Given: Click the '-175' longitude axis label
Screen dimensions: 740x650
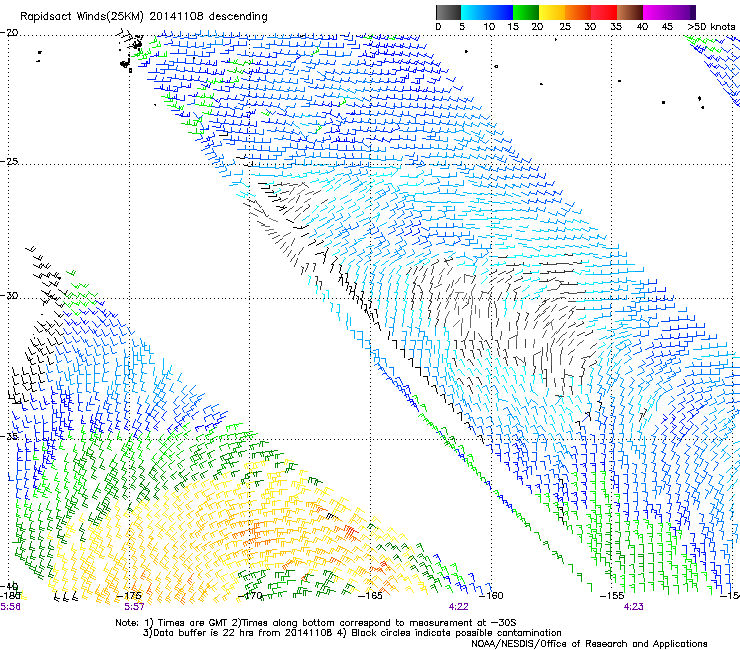Looking at the screenshot, I should coord(129,596).
